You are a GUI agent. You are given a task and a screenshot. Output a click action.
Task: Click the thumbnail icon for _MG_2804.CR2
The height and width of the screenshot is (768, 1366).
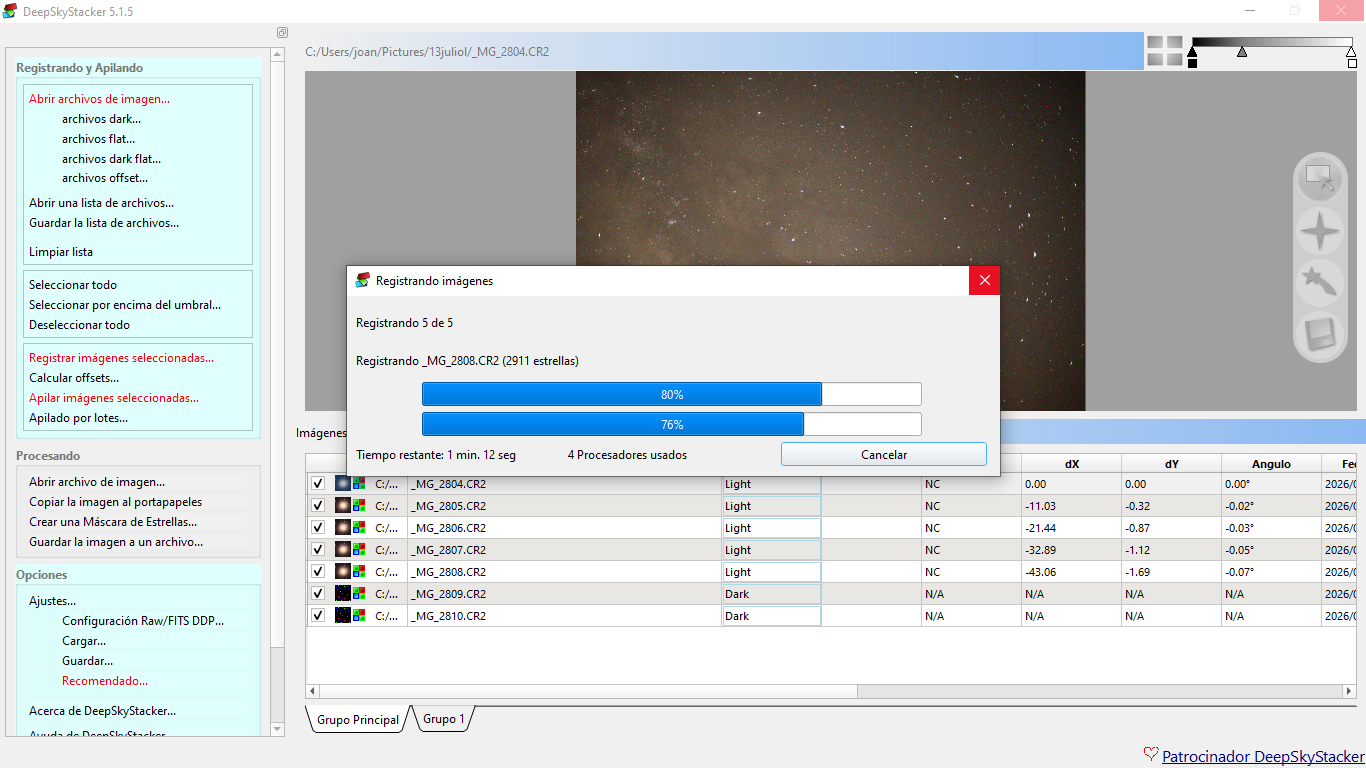point(343,484)
